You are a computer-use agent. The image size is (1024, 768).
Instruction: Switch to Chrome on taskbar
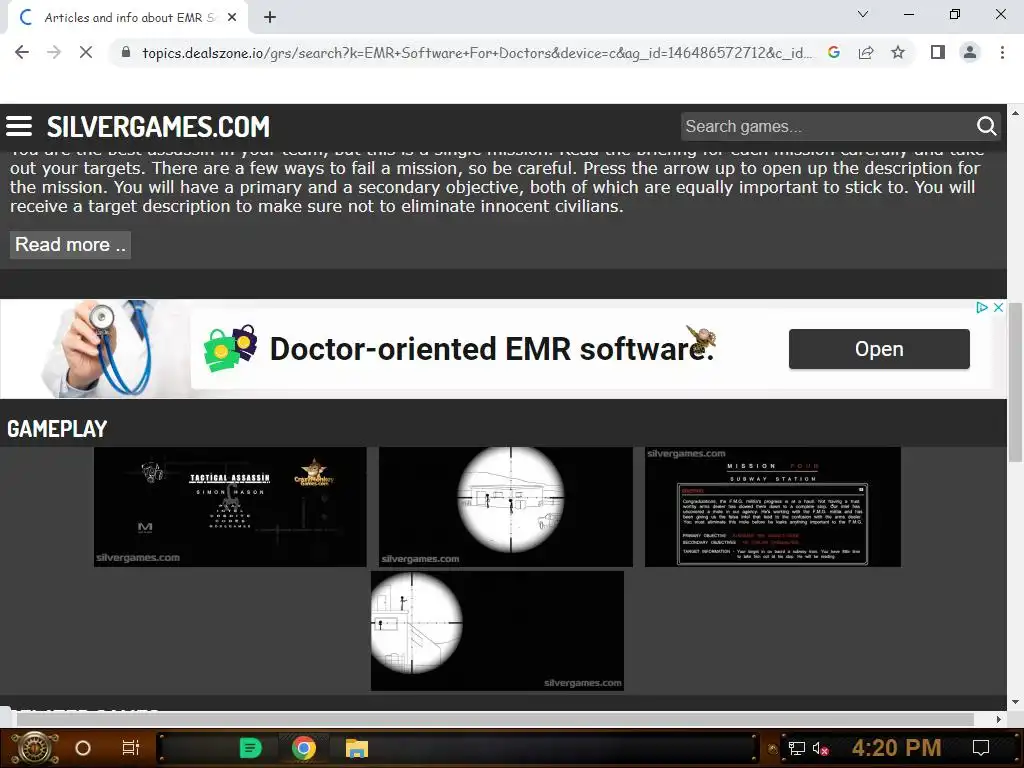click(304, 748)
